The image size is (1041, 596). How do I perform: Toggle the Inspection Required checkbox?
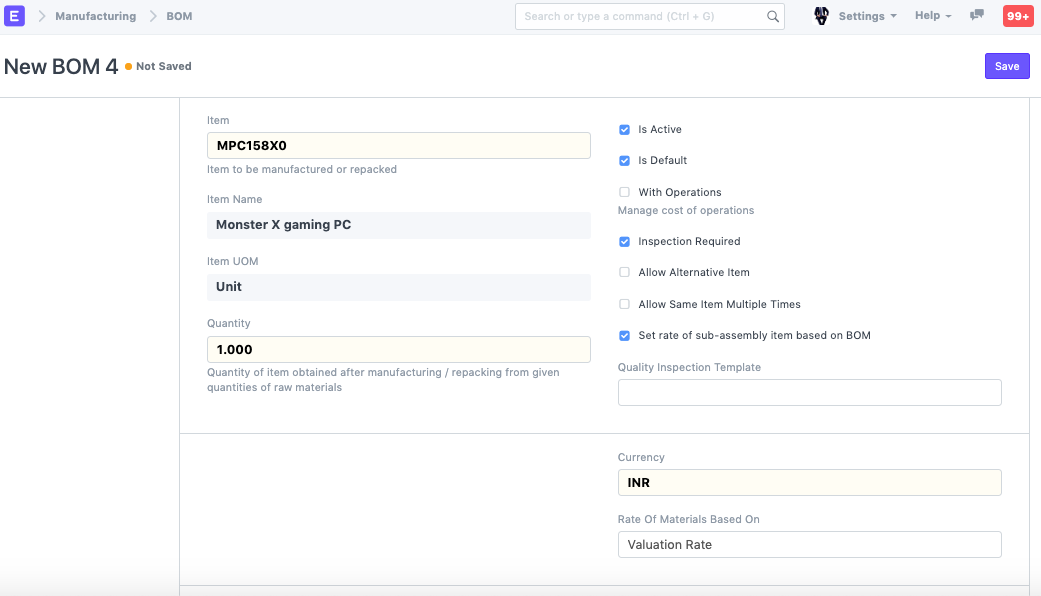(624, 242)
